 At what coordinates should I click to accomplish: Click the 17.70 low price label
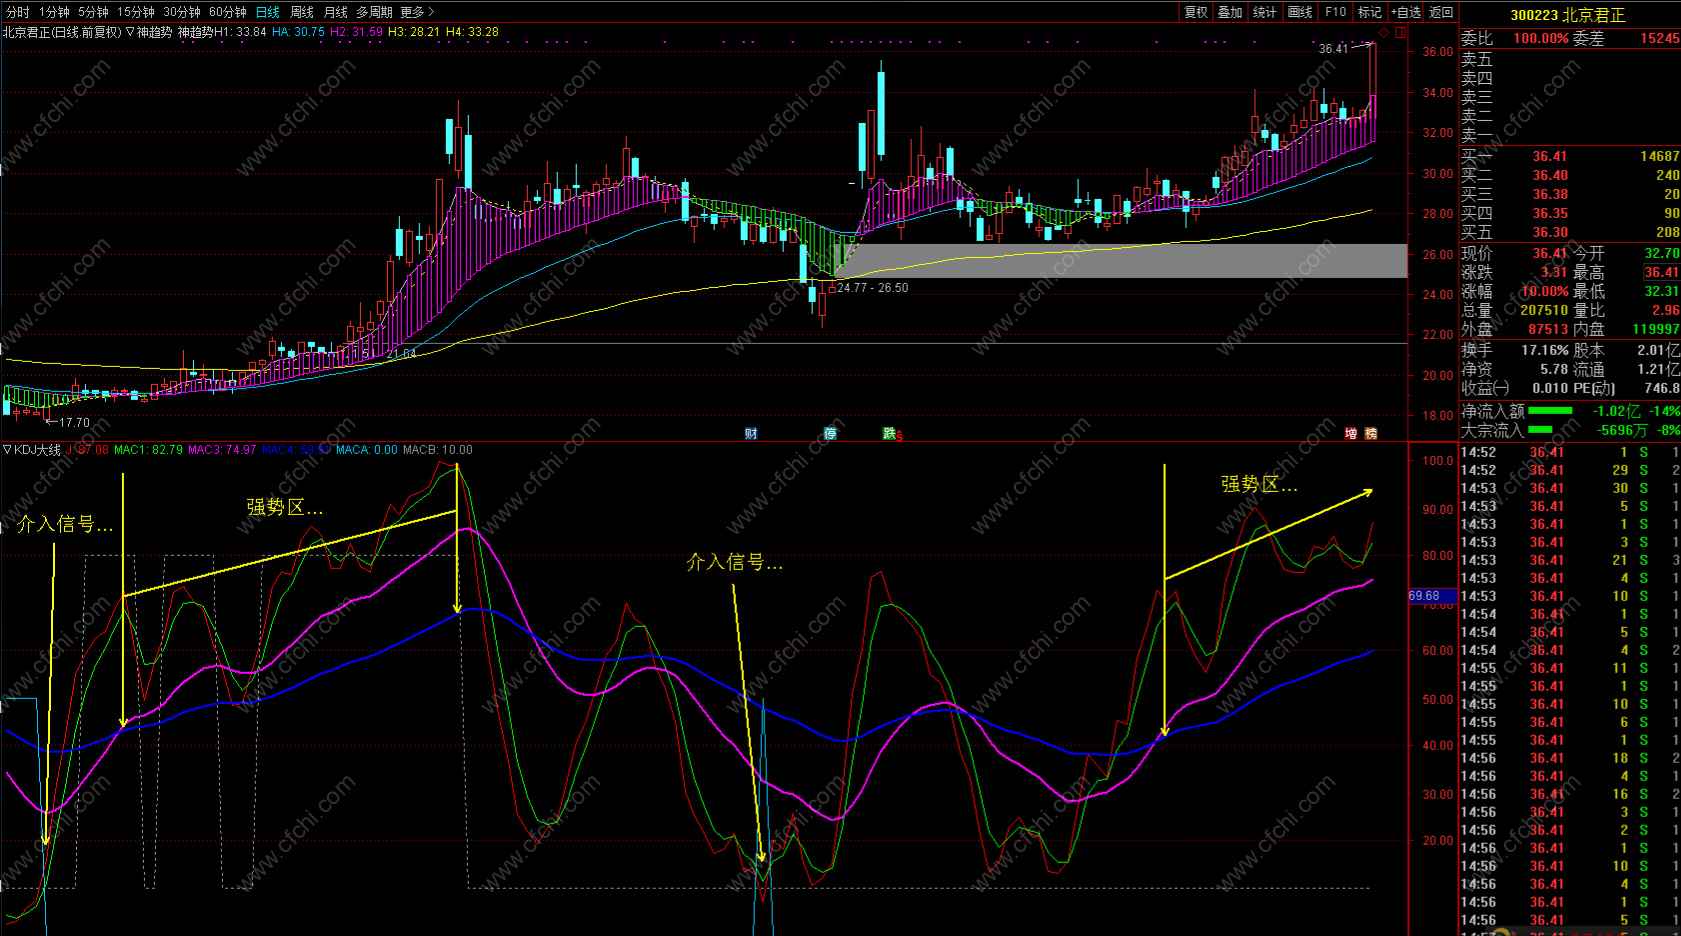point(74,423)
